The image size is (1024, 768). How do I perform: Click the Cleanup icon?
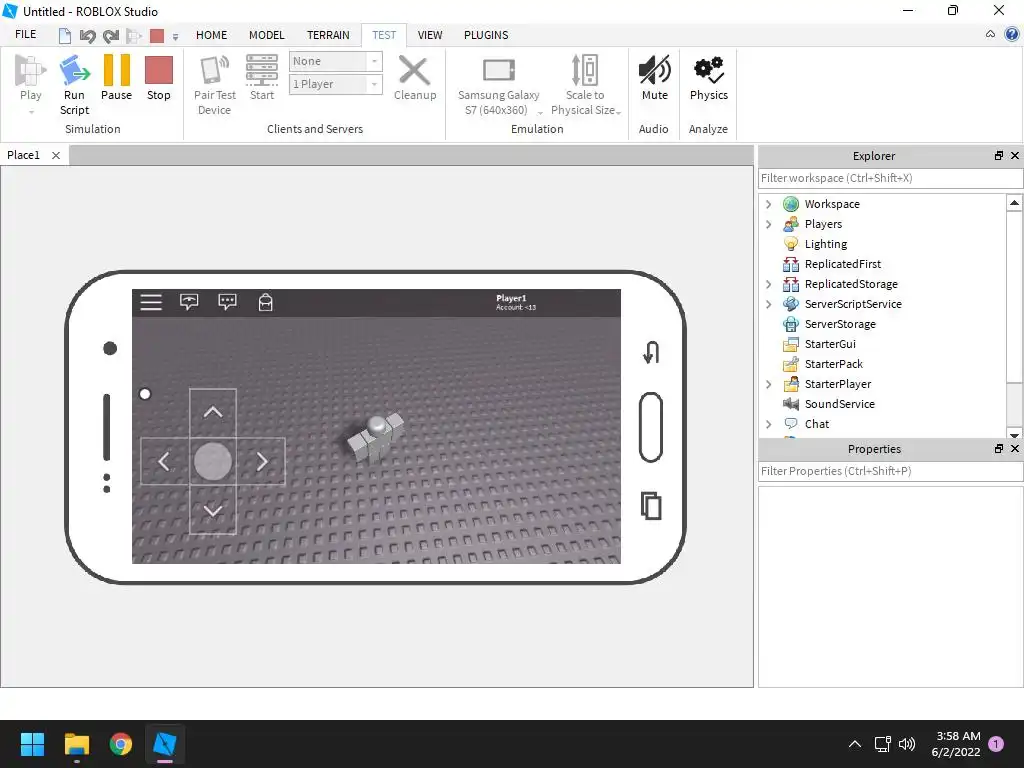[x=414, y=71]
